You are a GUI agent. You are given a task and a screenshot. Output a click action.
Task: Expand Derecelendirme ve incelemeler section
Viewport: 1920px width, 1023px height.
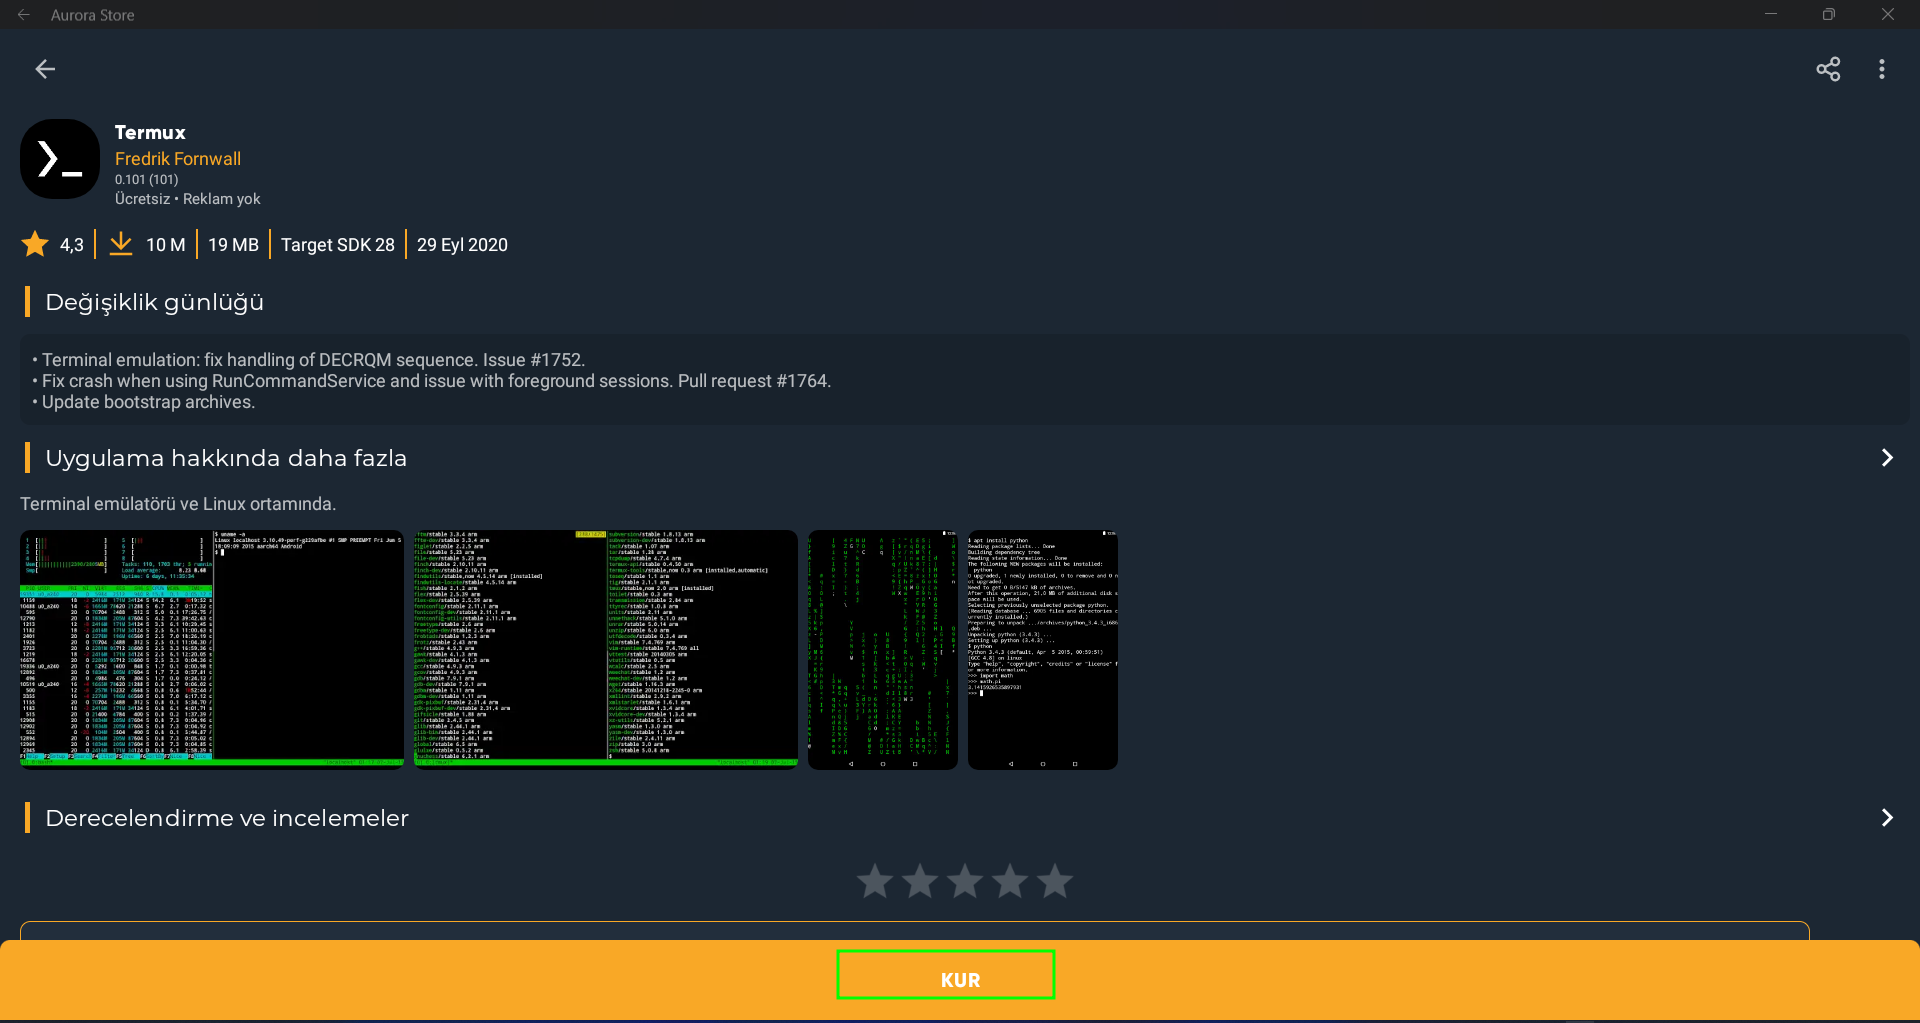[1887, 818]
